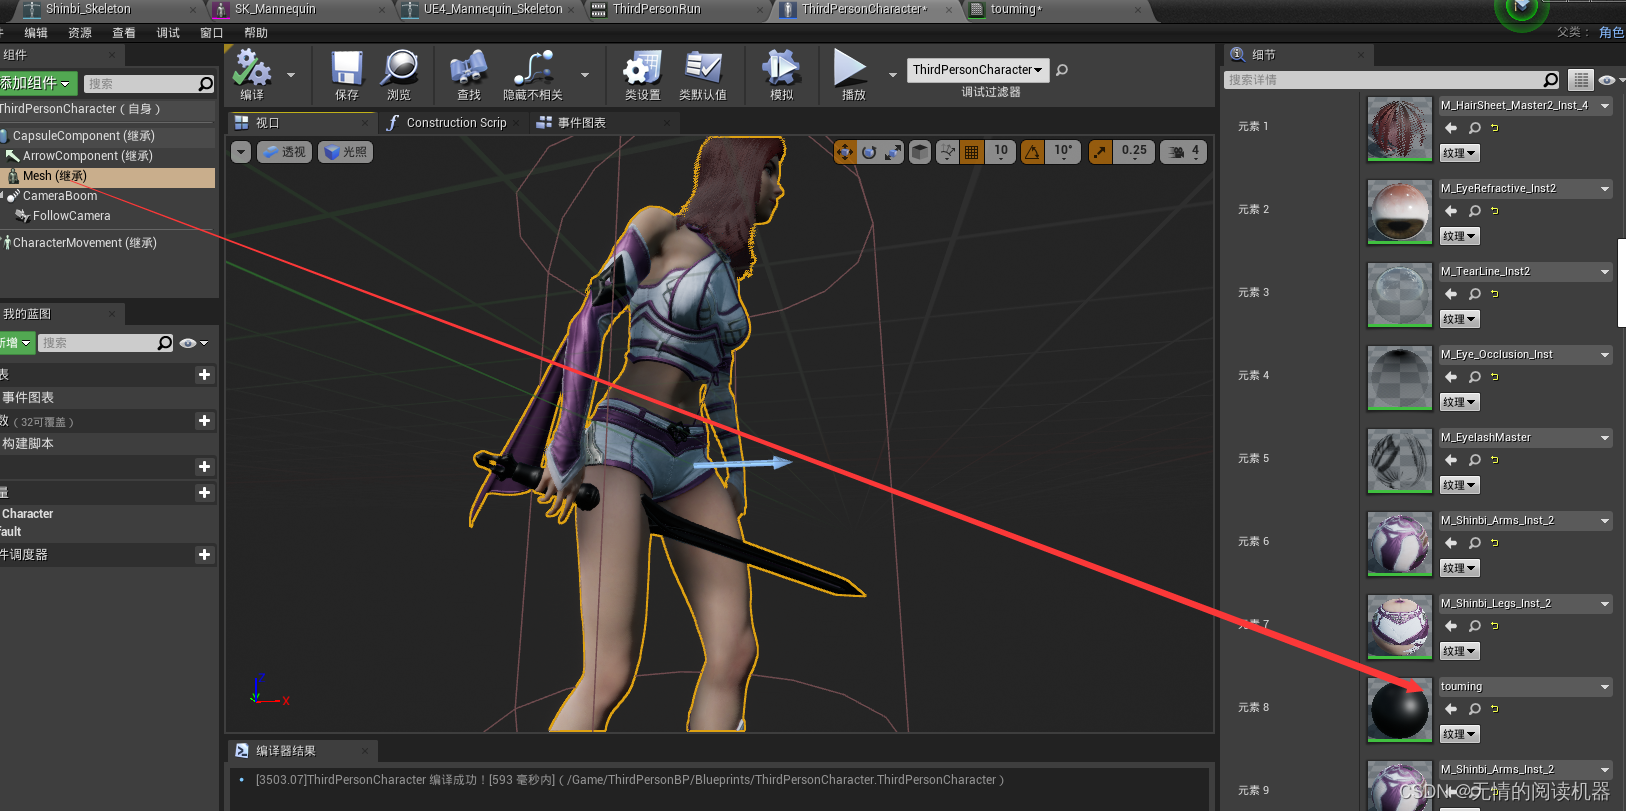Expand play options arrow next to 播放
1626x811 pixels.
[893, 75]
